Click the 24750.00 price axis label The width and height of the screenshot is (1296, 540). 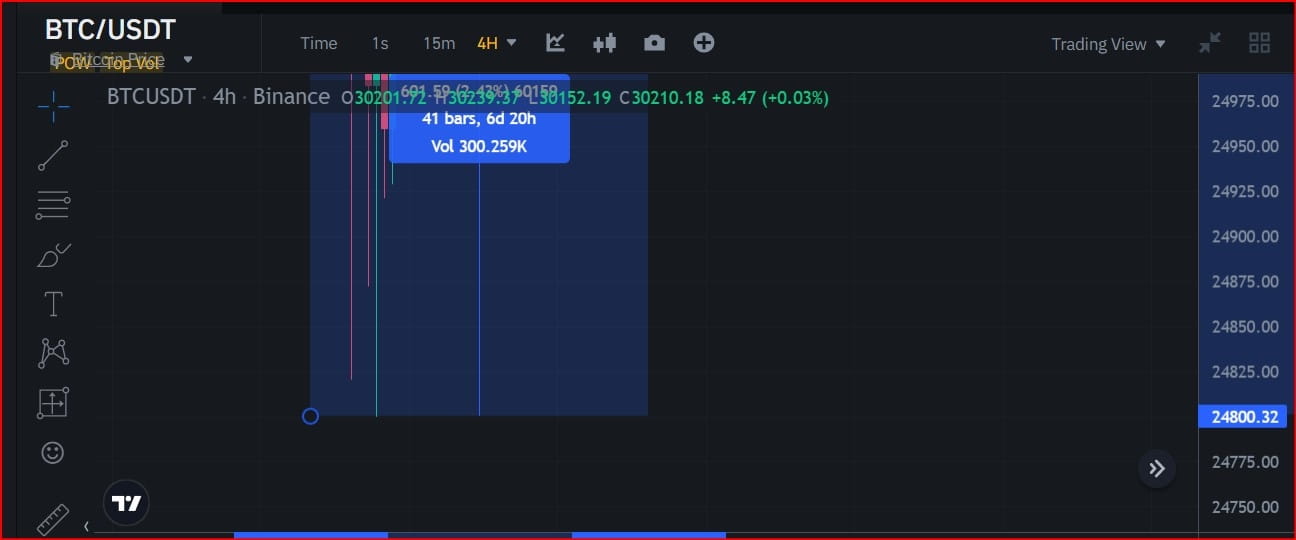(1245, 507)
